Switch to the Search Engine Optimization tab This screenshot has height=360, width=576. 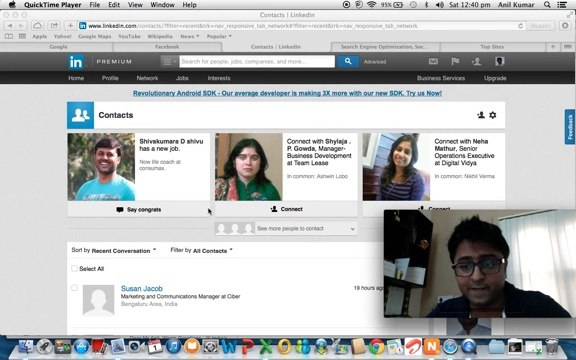click(384, 47)
